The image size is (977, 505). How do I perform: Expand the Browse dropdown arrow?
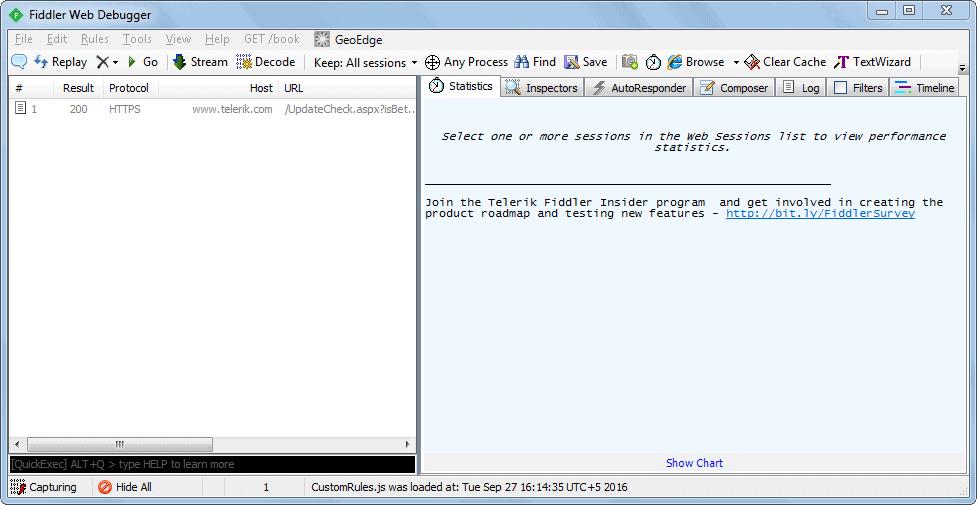tap(736, 63)
